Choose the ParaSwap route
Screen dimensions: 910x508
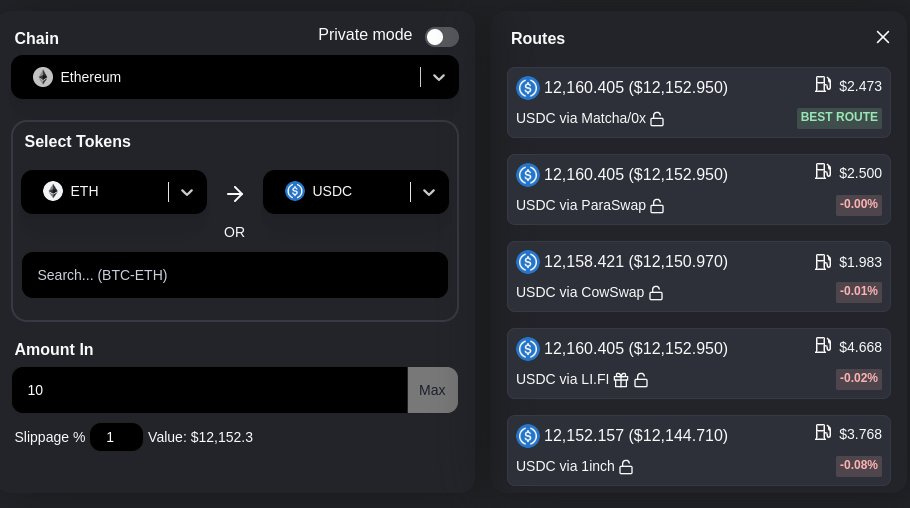(699, 190)
